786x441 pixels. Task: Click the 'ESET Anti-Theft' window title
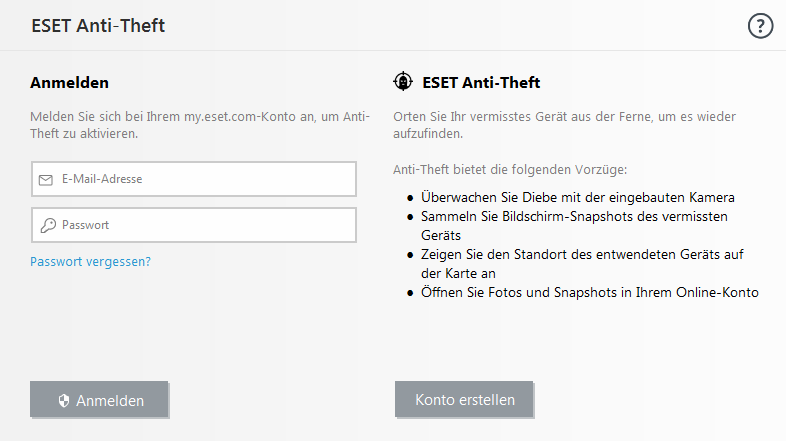click(x=98, y=26)
